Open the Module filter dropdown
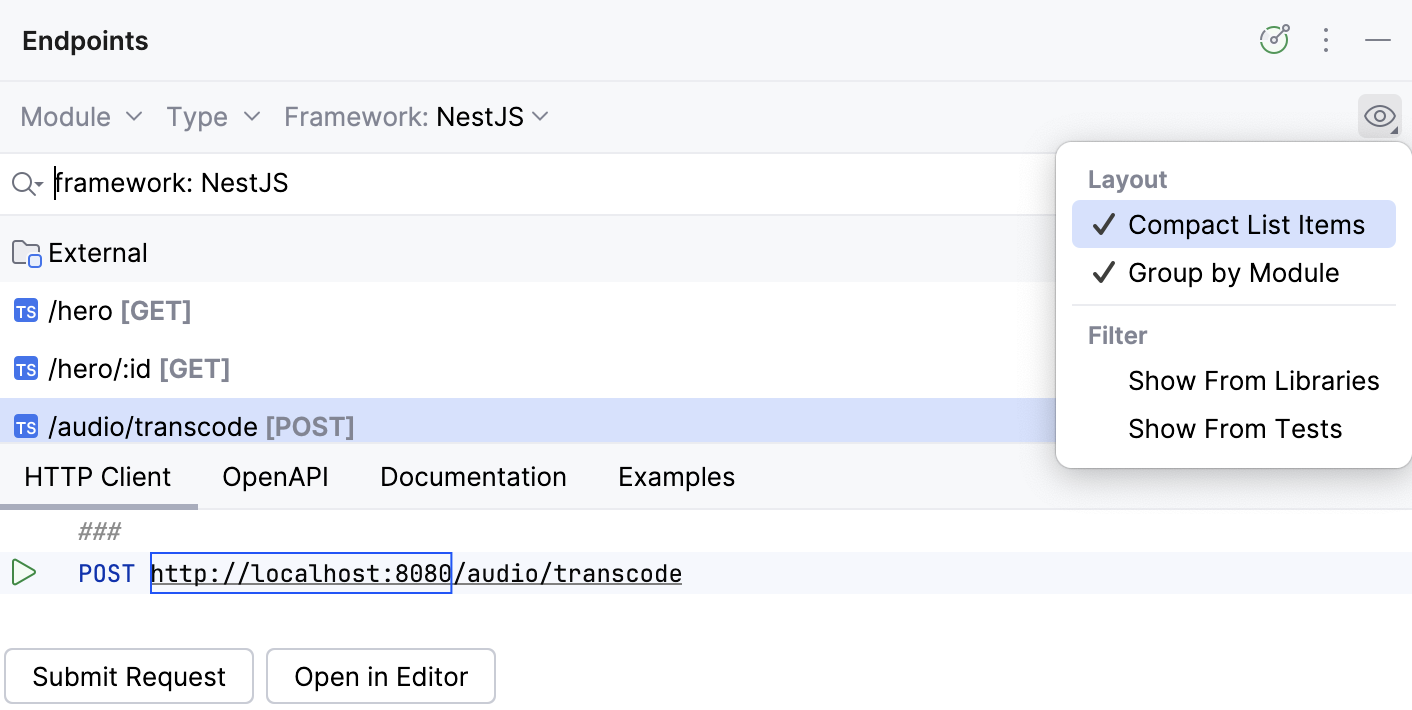Screen dimensions: 1412x710 tap(80, 116)
